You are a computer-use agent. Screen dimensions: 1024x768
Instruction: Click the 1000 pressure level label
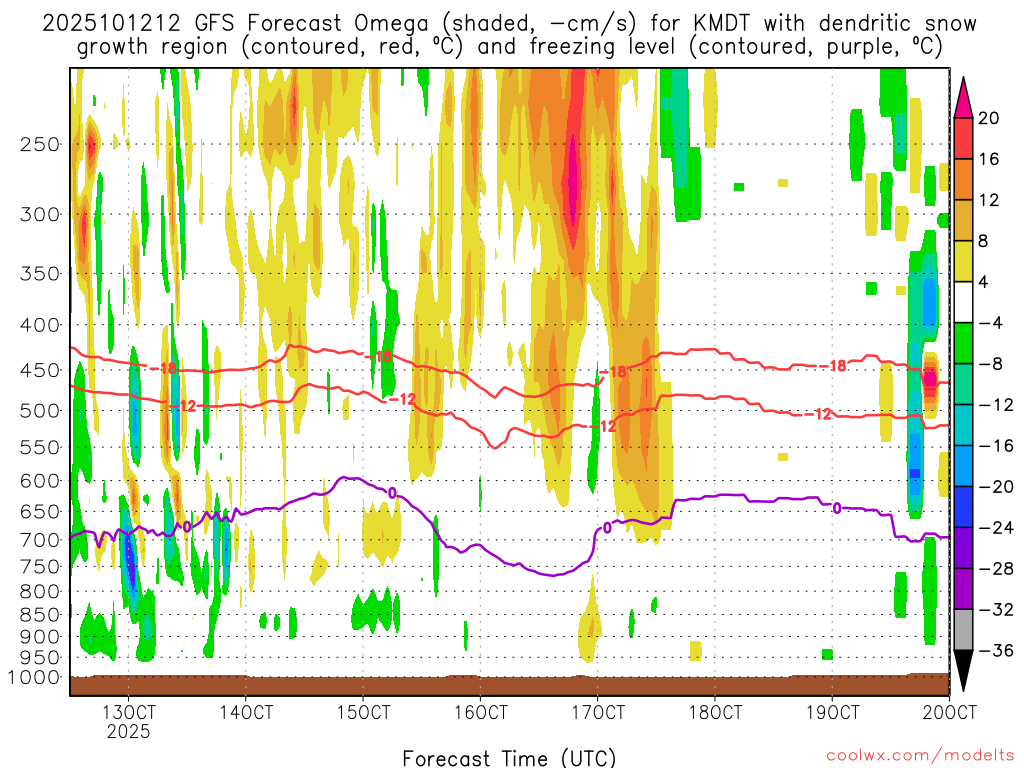pos(35,677)
